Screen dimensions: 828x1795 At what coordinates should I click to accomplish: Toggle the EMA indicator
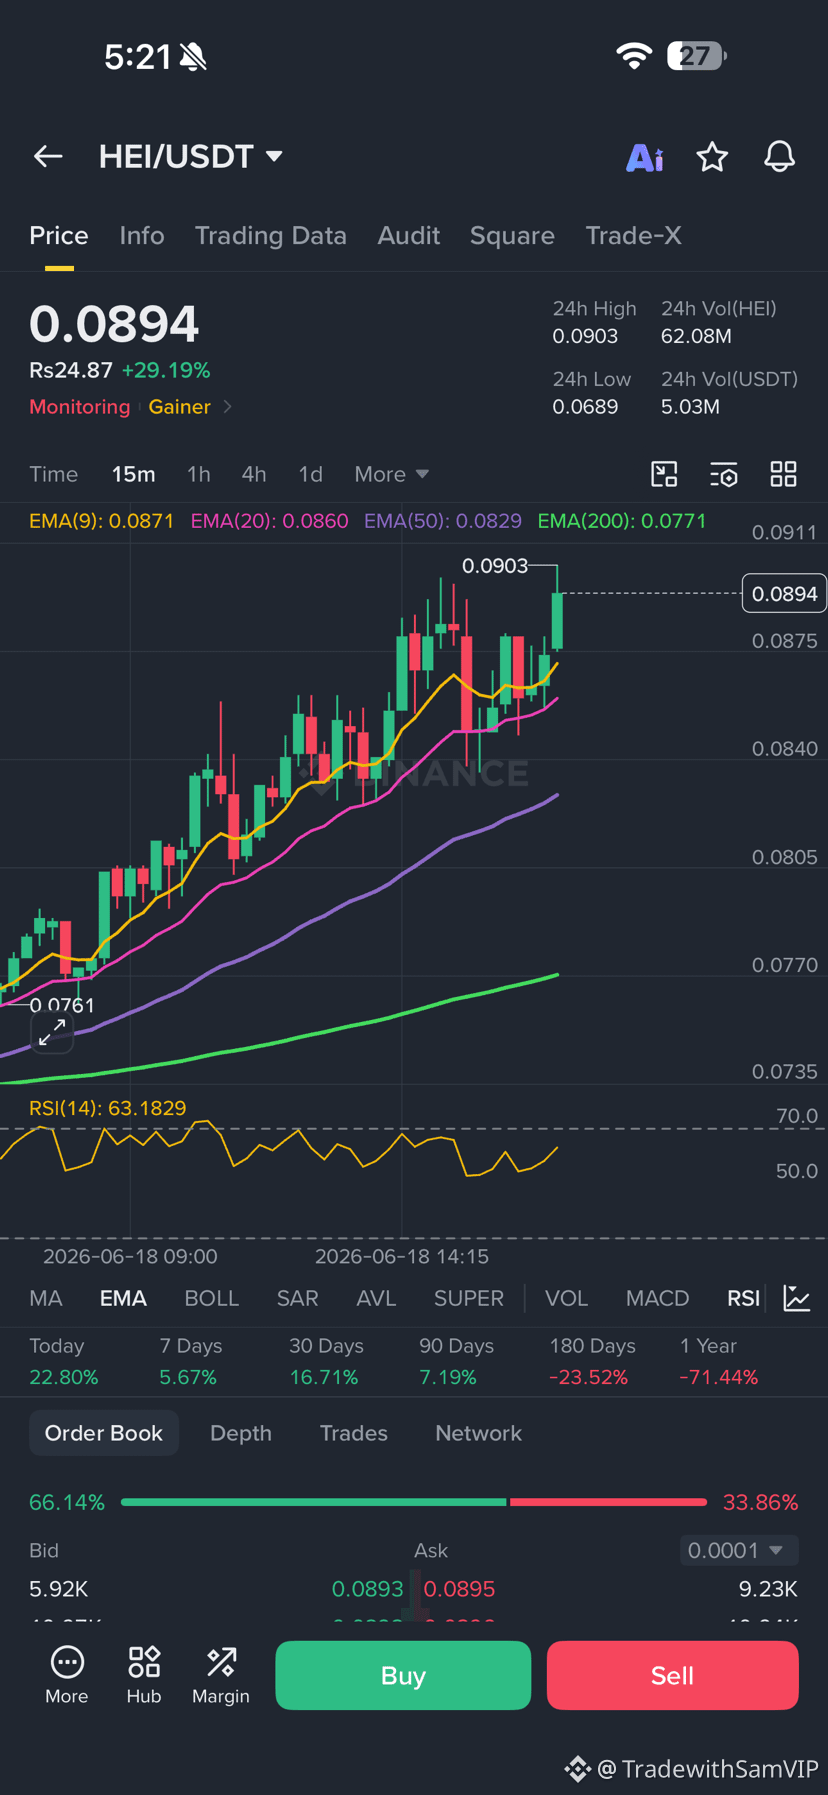[123, 1298]
